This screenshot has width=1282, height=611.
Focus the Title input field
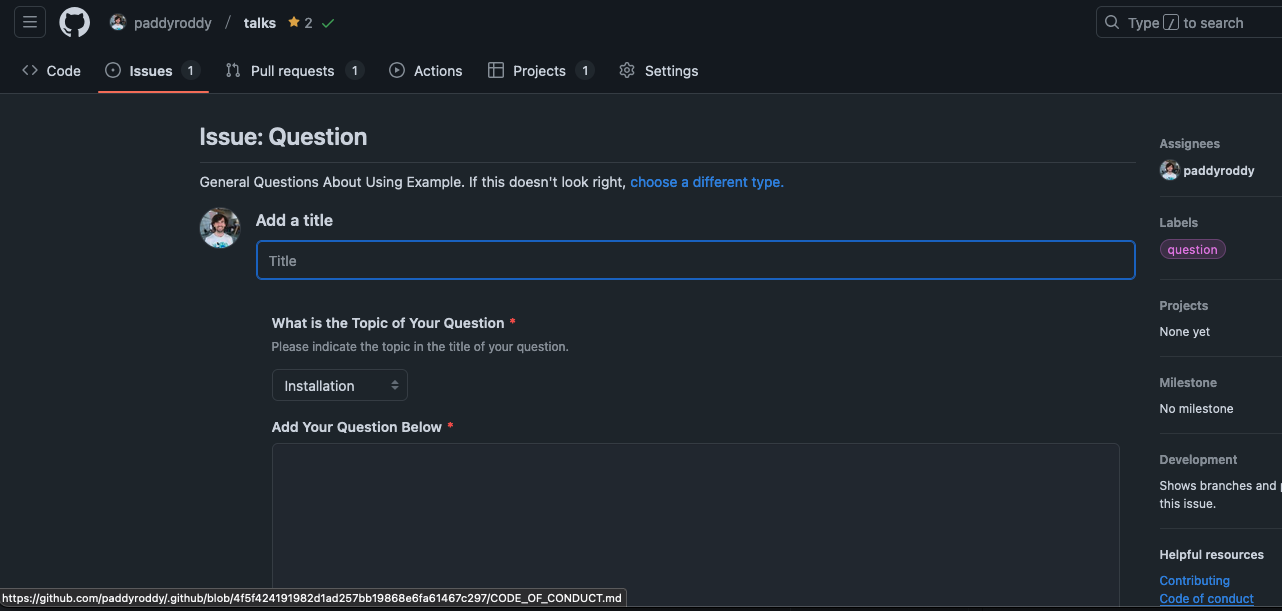[x=695, y=261]
